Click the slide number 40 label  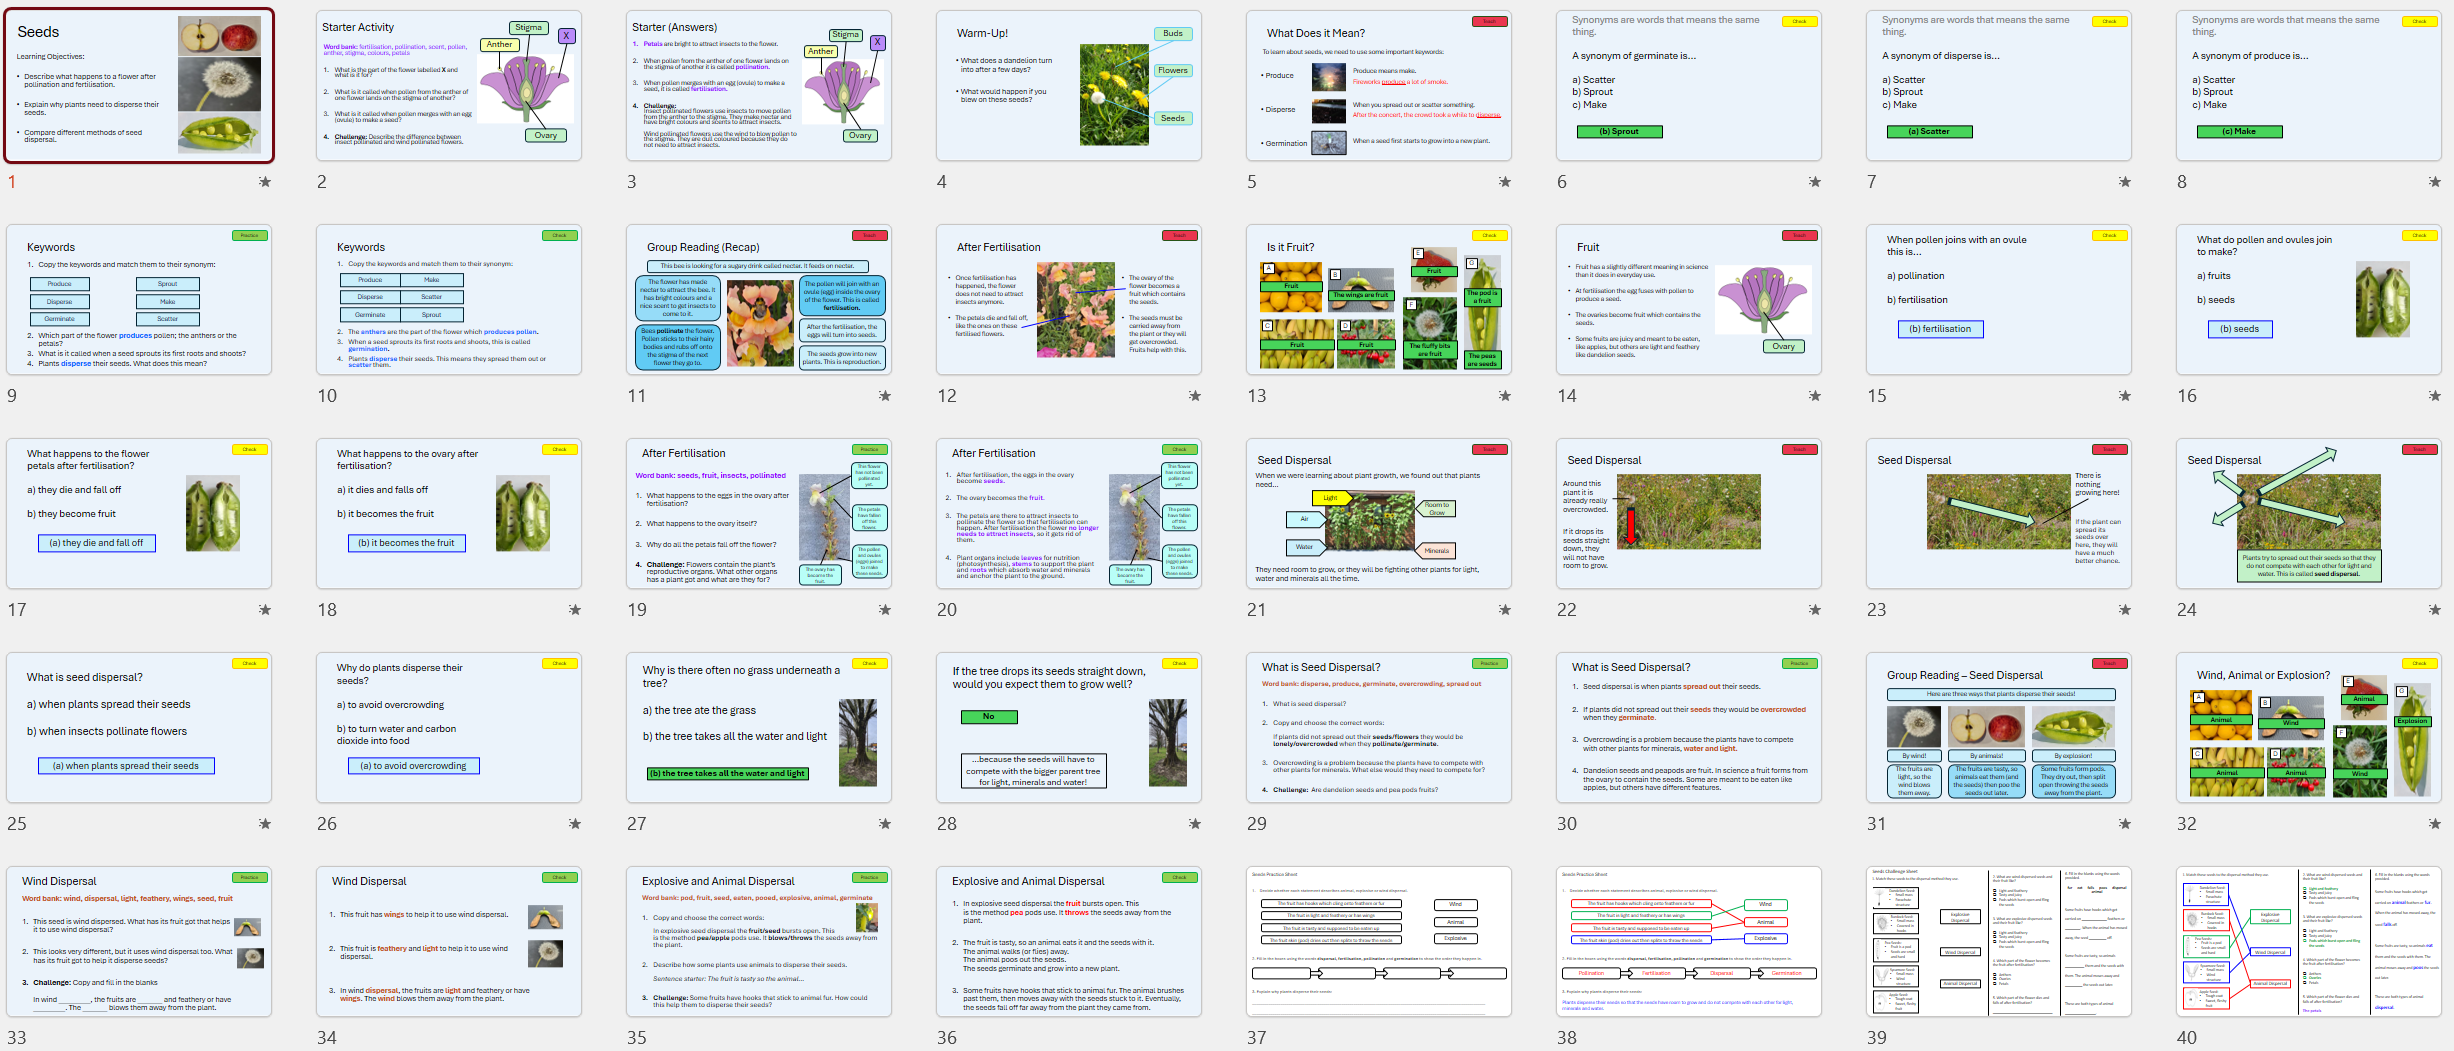[2187, 1038]
